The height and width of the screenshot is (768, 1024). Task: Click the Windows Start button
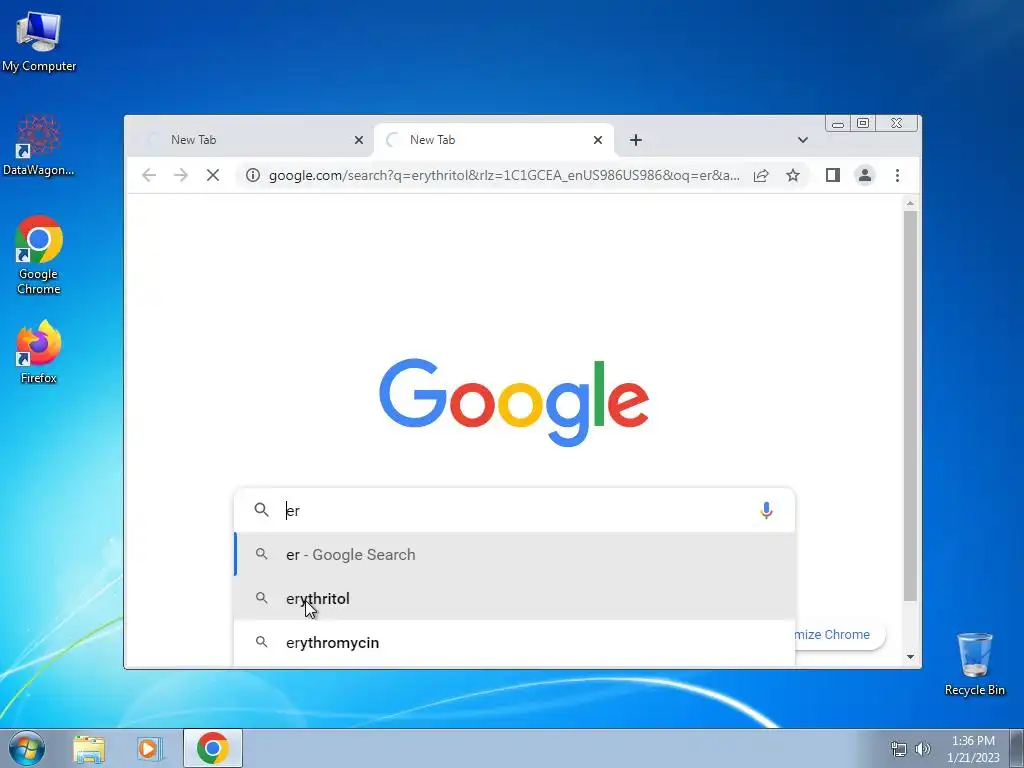point(27,748)
